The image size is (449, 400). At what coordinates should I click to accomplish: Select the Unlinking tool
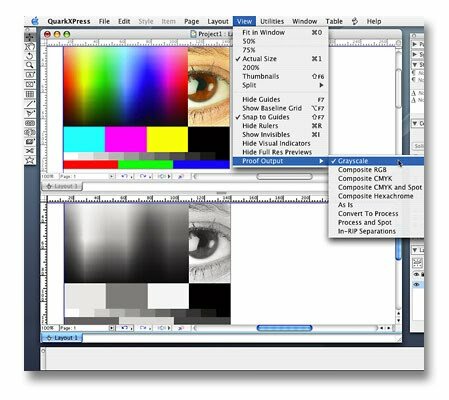point(30,132)
